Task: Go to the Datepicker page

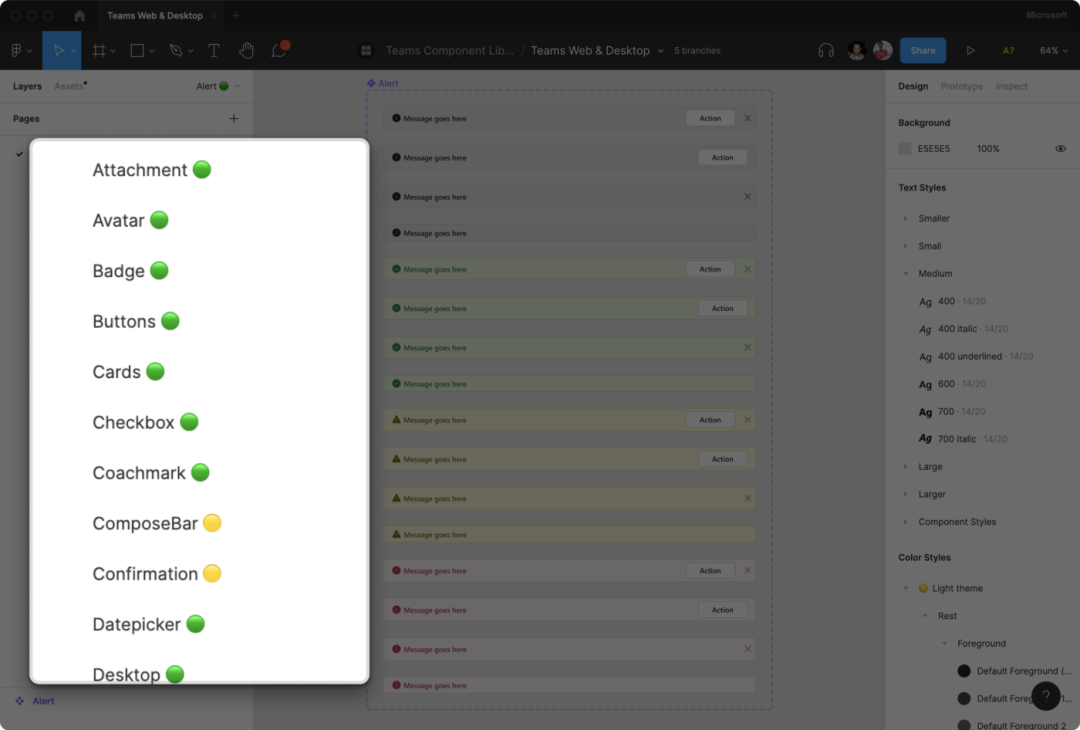Action: (x=148, y=624)
